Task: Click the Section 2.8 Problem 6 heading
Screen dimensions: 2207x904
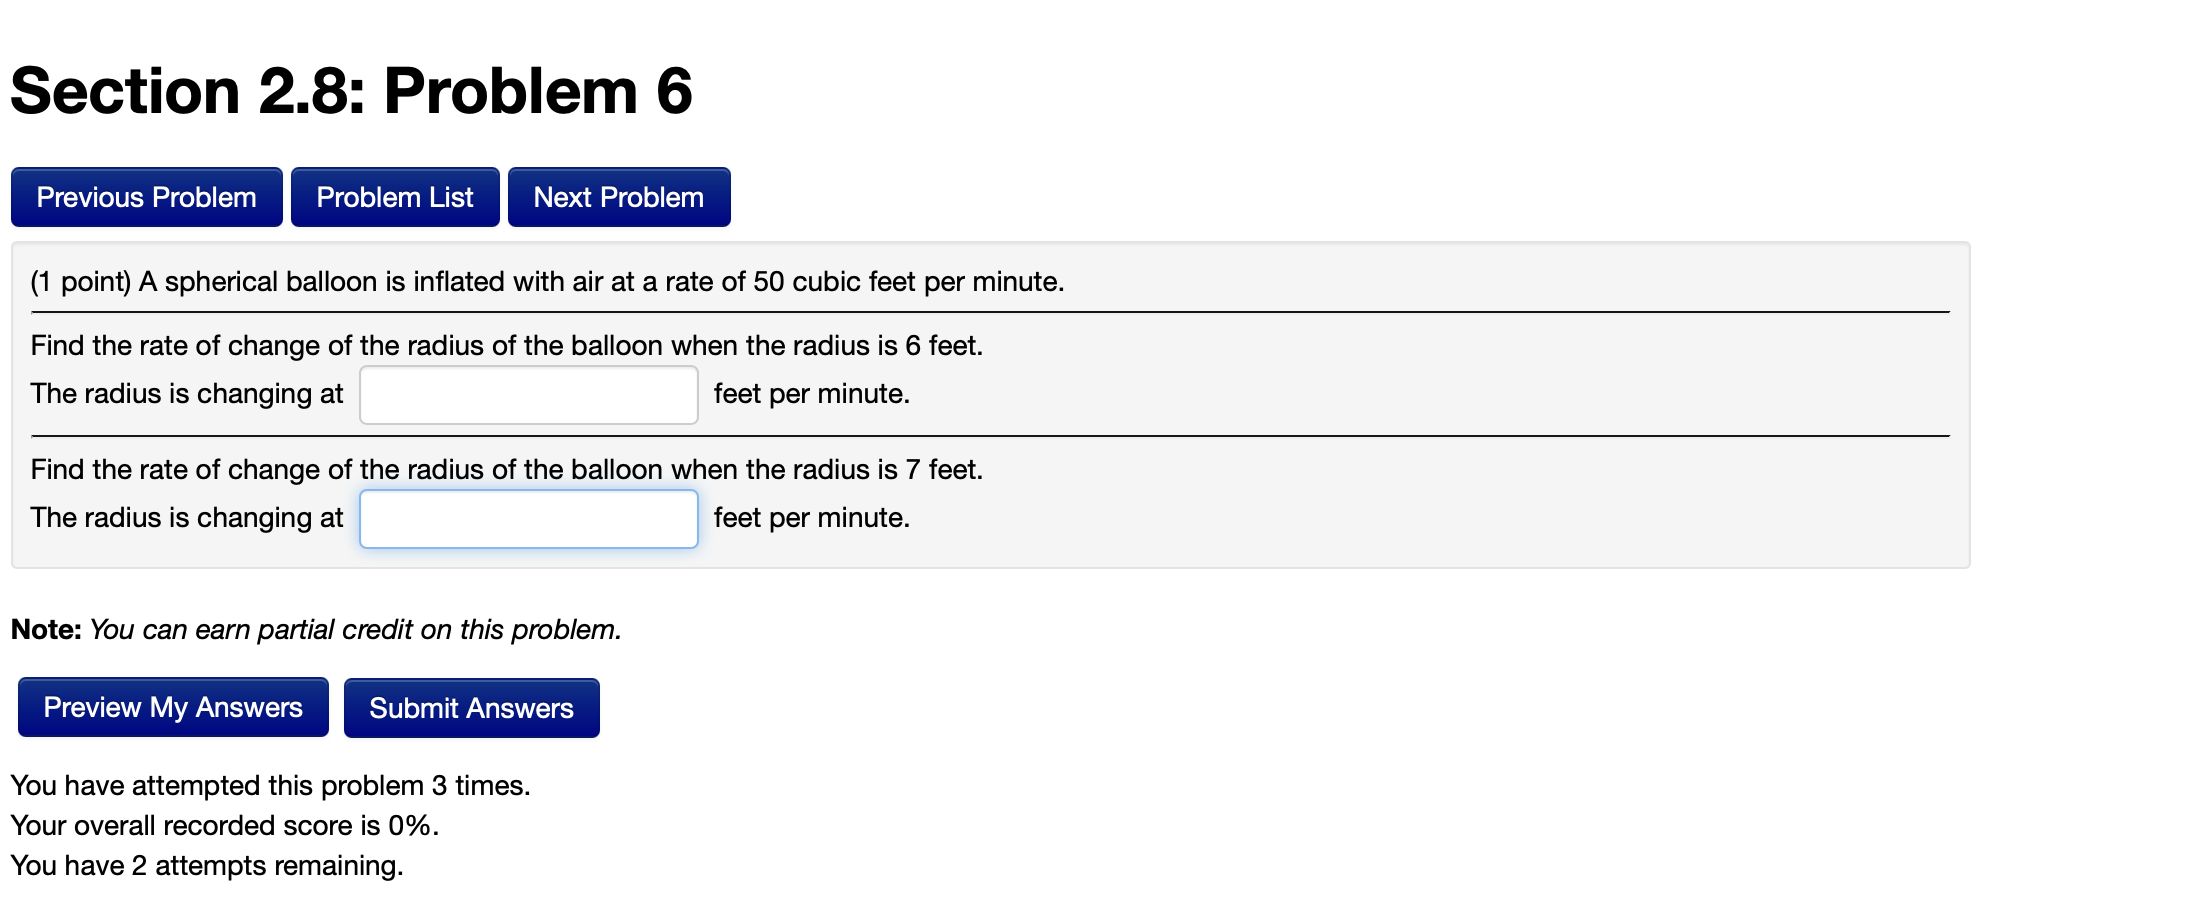Action: point(352,91)
